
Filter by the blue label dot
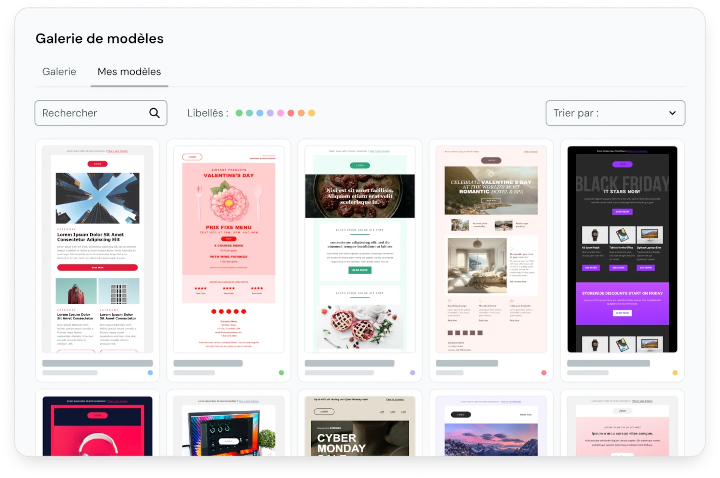(260, 113)
